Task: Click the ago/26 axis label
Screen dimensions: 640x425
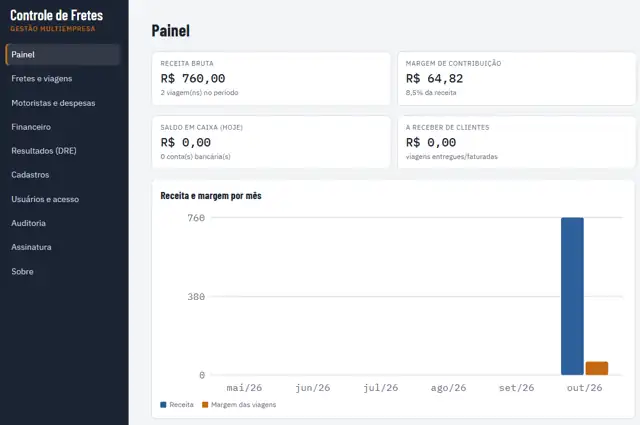Action: pyautogui.click(x=448, y=387)
